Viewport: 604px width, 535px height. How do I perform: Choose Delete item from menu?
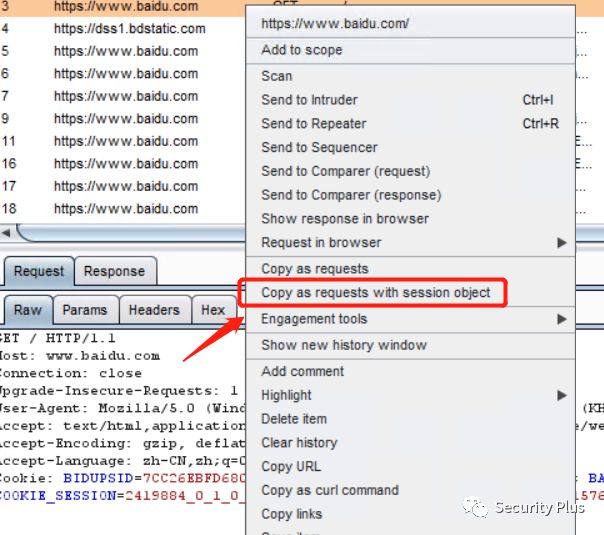[411, 419]
